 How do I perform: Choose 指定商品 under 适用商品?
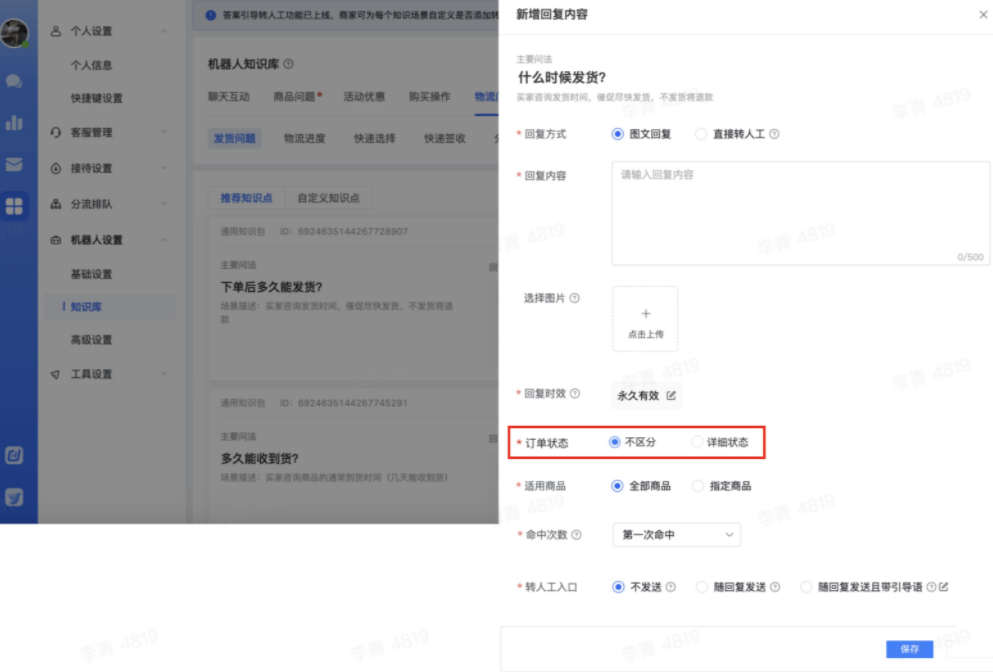pyautogui.click(x=698, y=486)
